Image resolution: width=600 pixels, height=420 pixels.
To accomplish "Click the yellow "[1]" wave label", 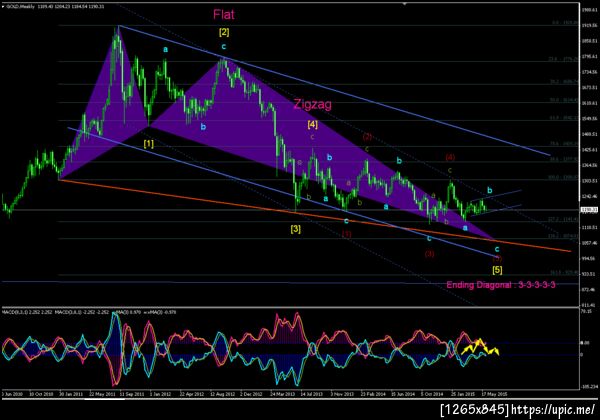I will [148, 144].
